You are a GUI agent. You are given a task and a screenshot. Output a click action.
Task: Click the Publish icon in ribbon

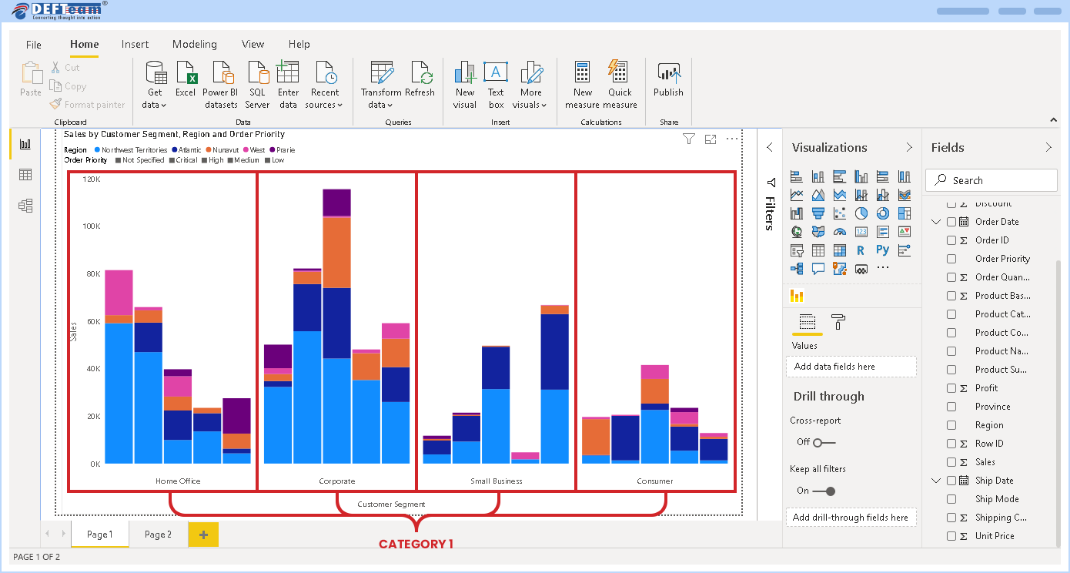668,73
